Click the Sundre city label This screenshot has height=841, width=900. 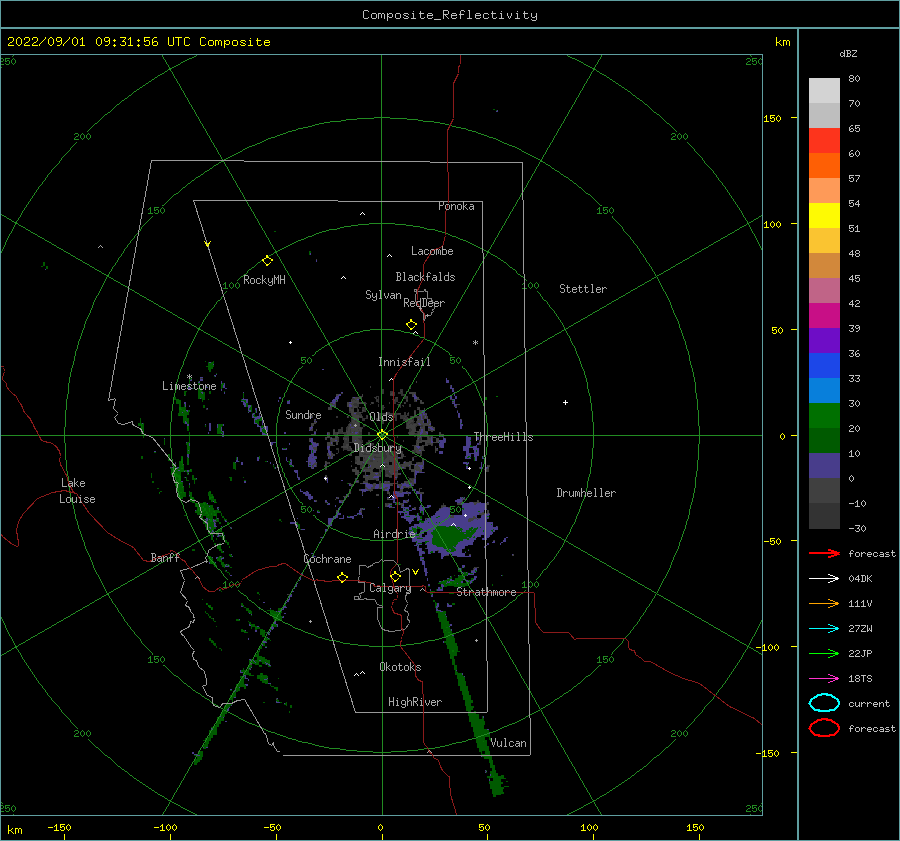click(303, 415)
